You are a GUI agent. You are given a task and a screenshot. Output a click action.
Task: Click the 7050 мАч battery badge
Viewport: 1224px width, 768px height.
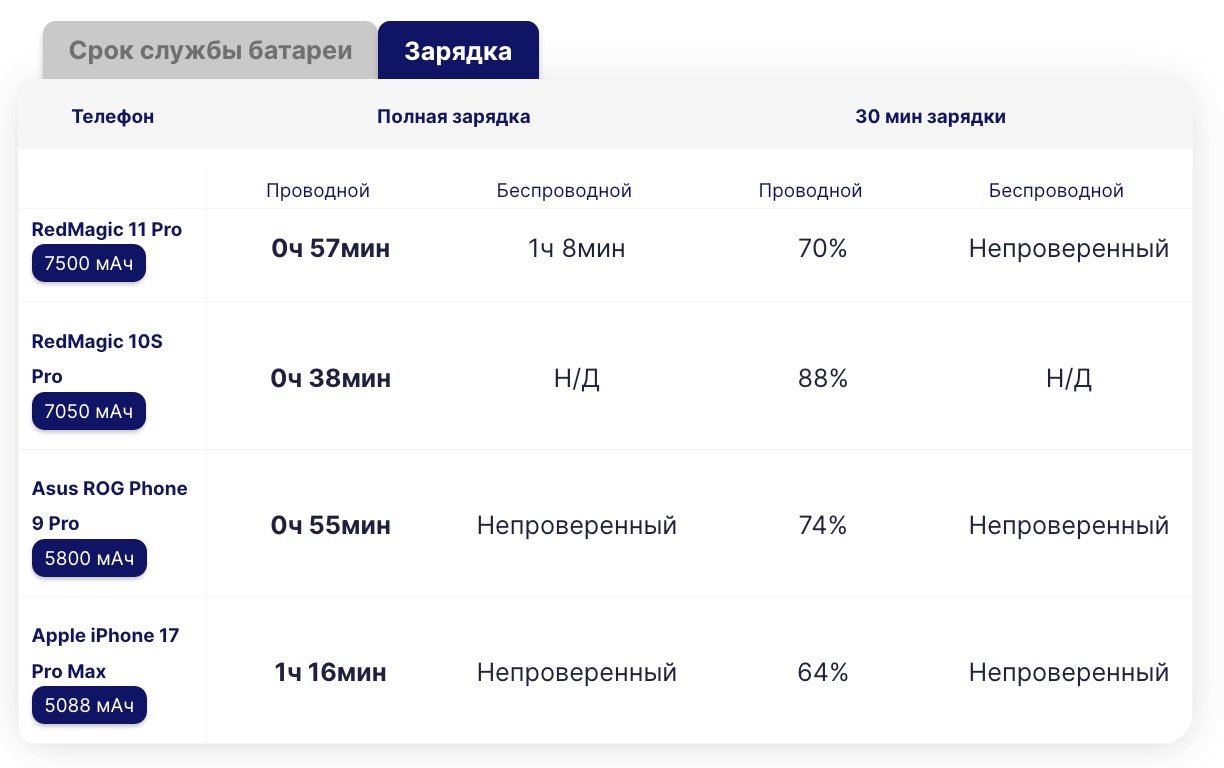pyautogui.click(x=89, y=412)
